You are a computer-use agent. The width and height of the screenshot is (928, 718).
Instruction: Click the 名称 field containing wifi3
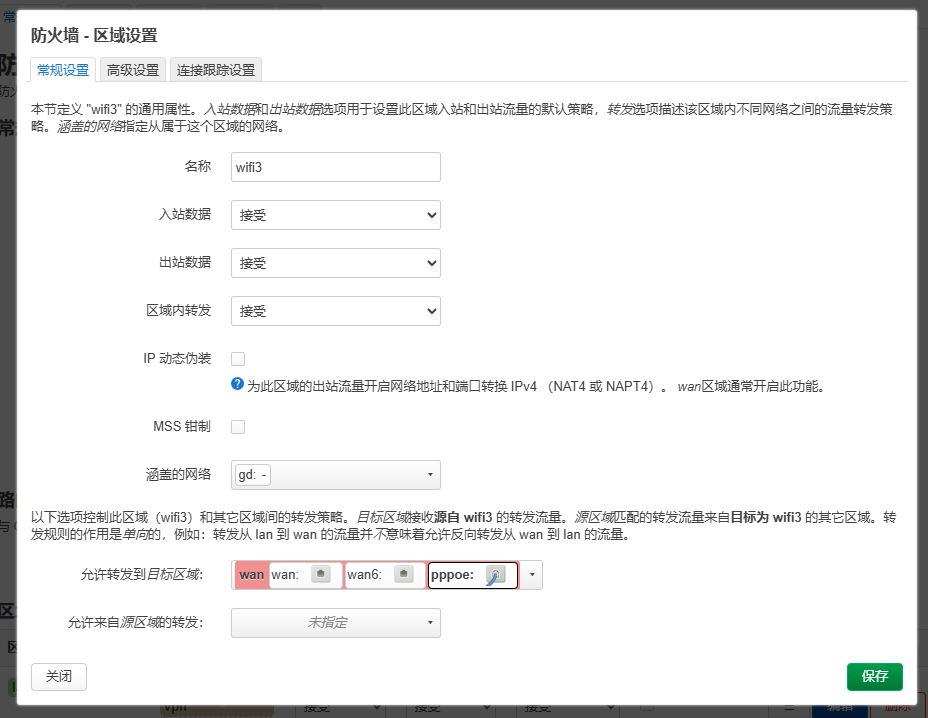[x=335, y=167]
